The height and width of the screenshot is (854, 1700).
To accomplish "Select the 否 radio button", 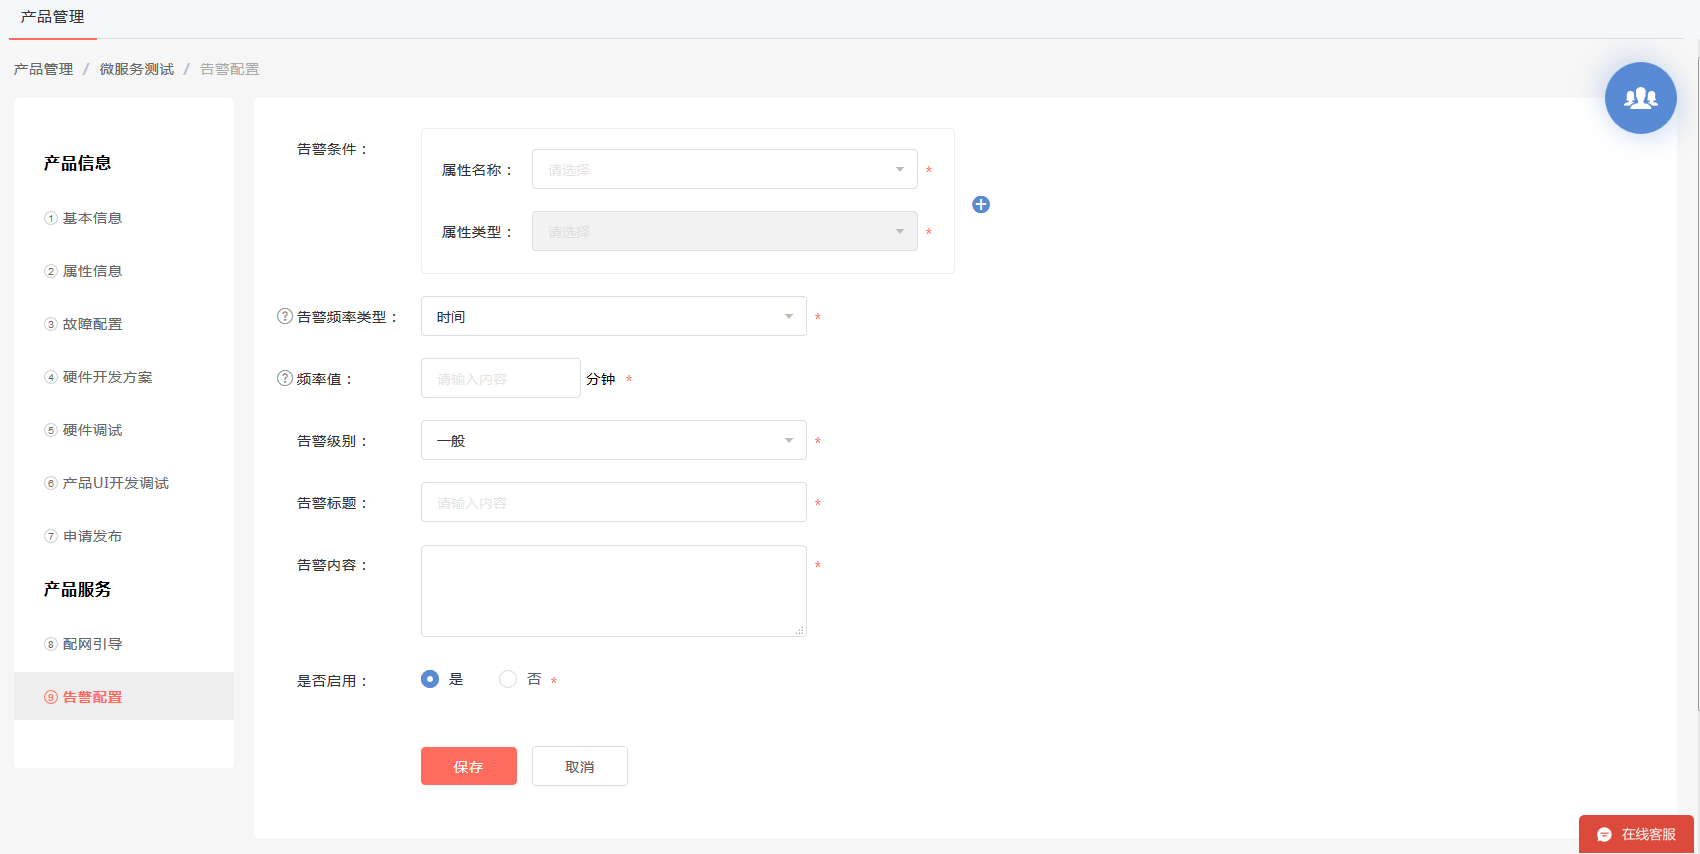I will click(508, 679).
